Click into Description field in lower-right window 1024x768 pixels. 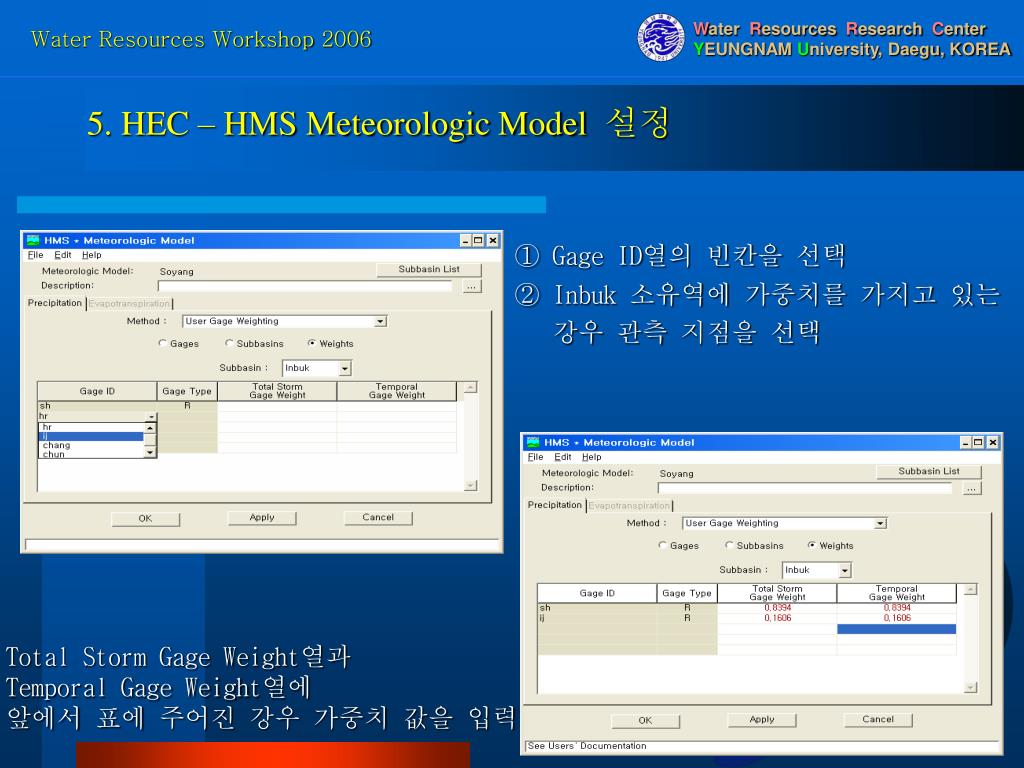pyautogui.click(x=805, y=488)
